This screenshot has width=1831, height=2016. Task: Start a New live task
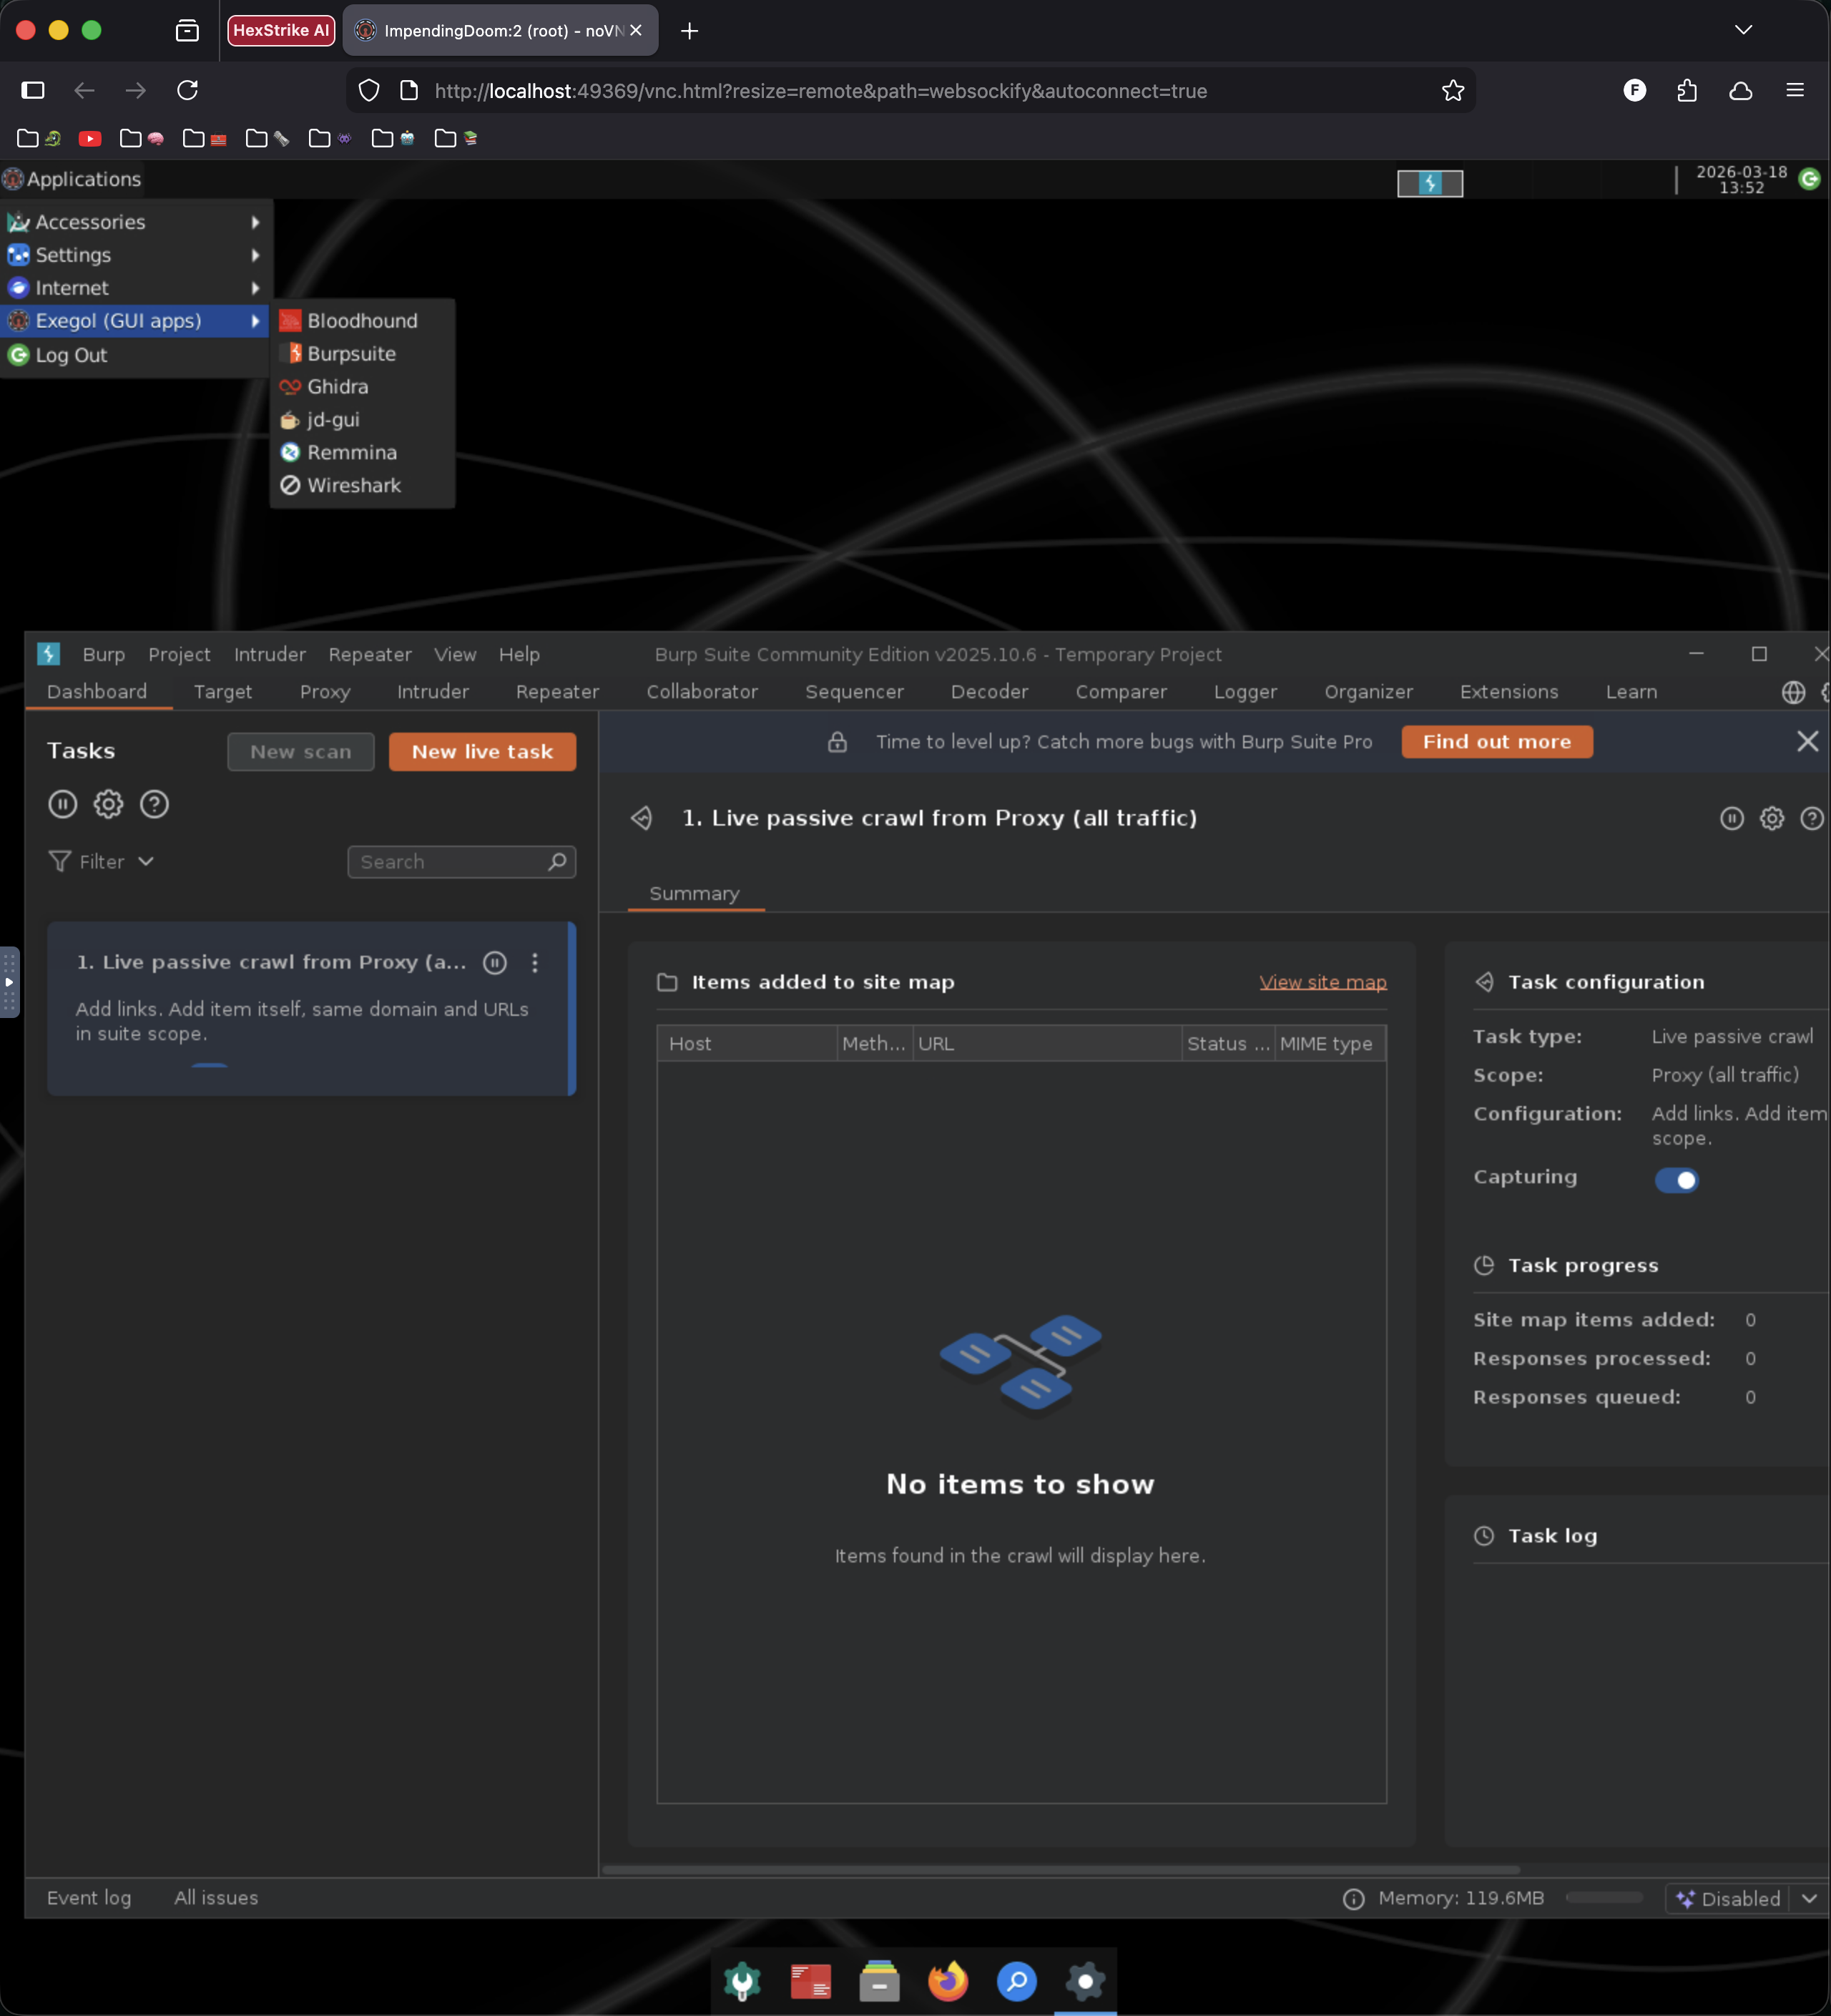coord(481,751)
